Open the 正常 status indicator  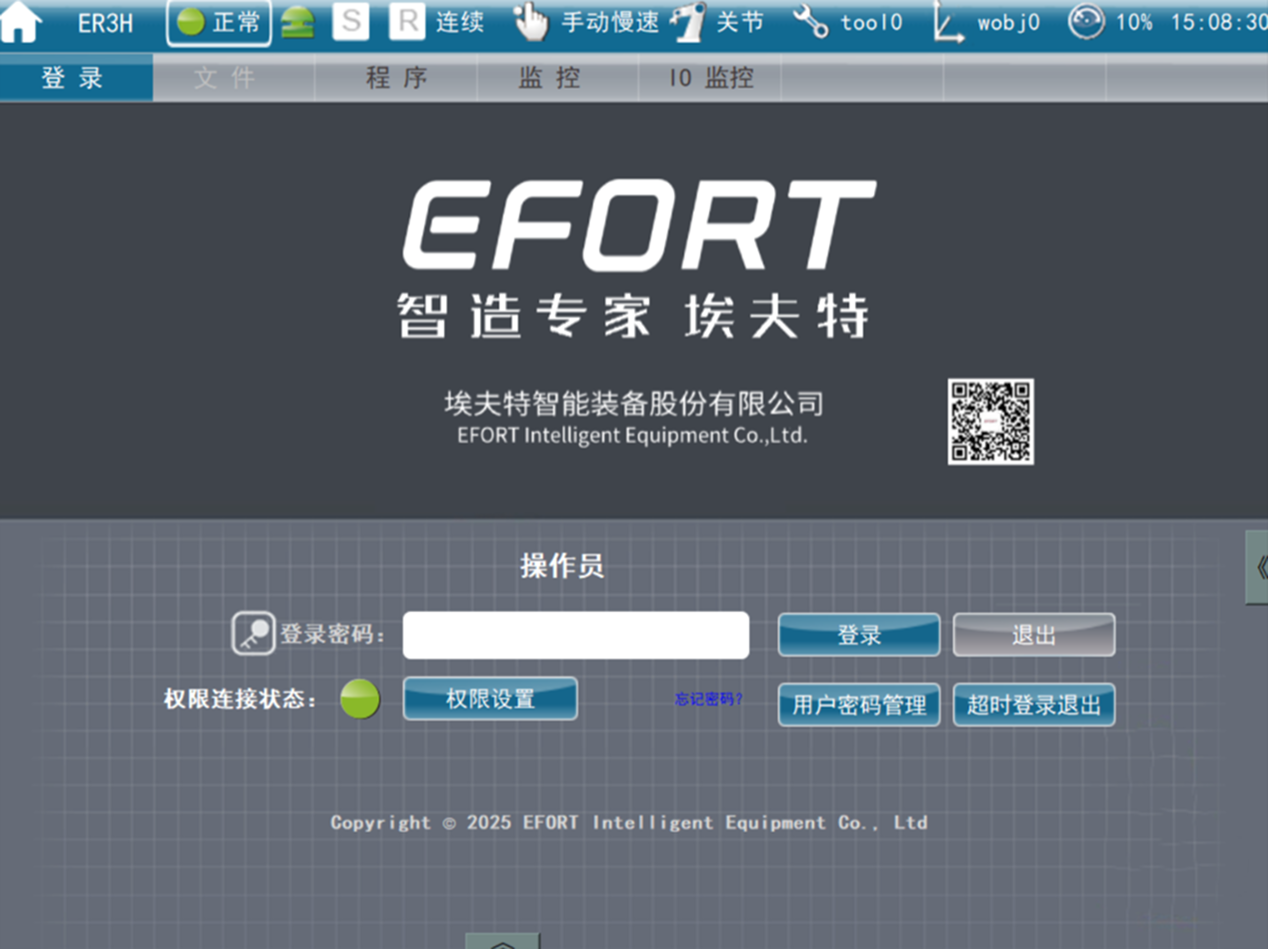pyautogui.click(x=218, y=23)
